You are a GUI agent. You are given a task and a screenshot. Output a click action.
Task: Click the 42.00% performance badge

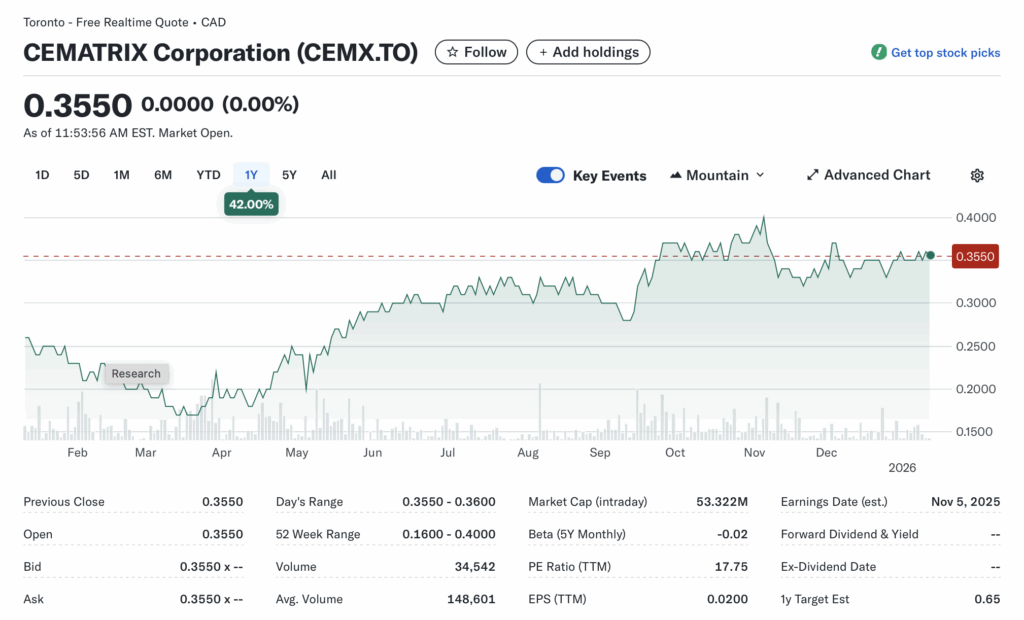pyautogui.click(x=251, y=203)
